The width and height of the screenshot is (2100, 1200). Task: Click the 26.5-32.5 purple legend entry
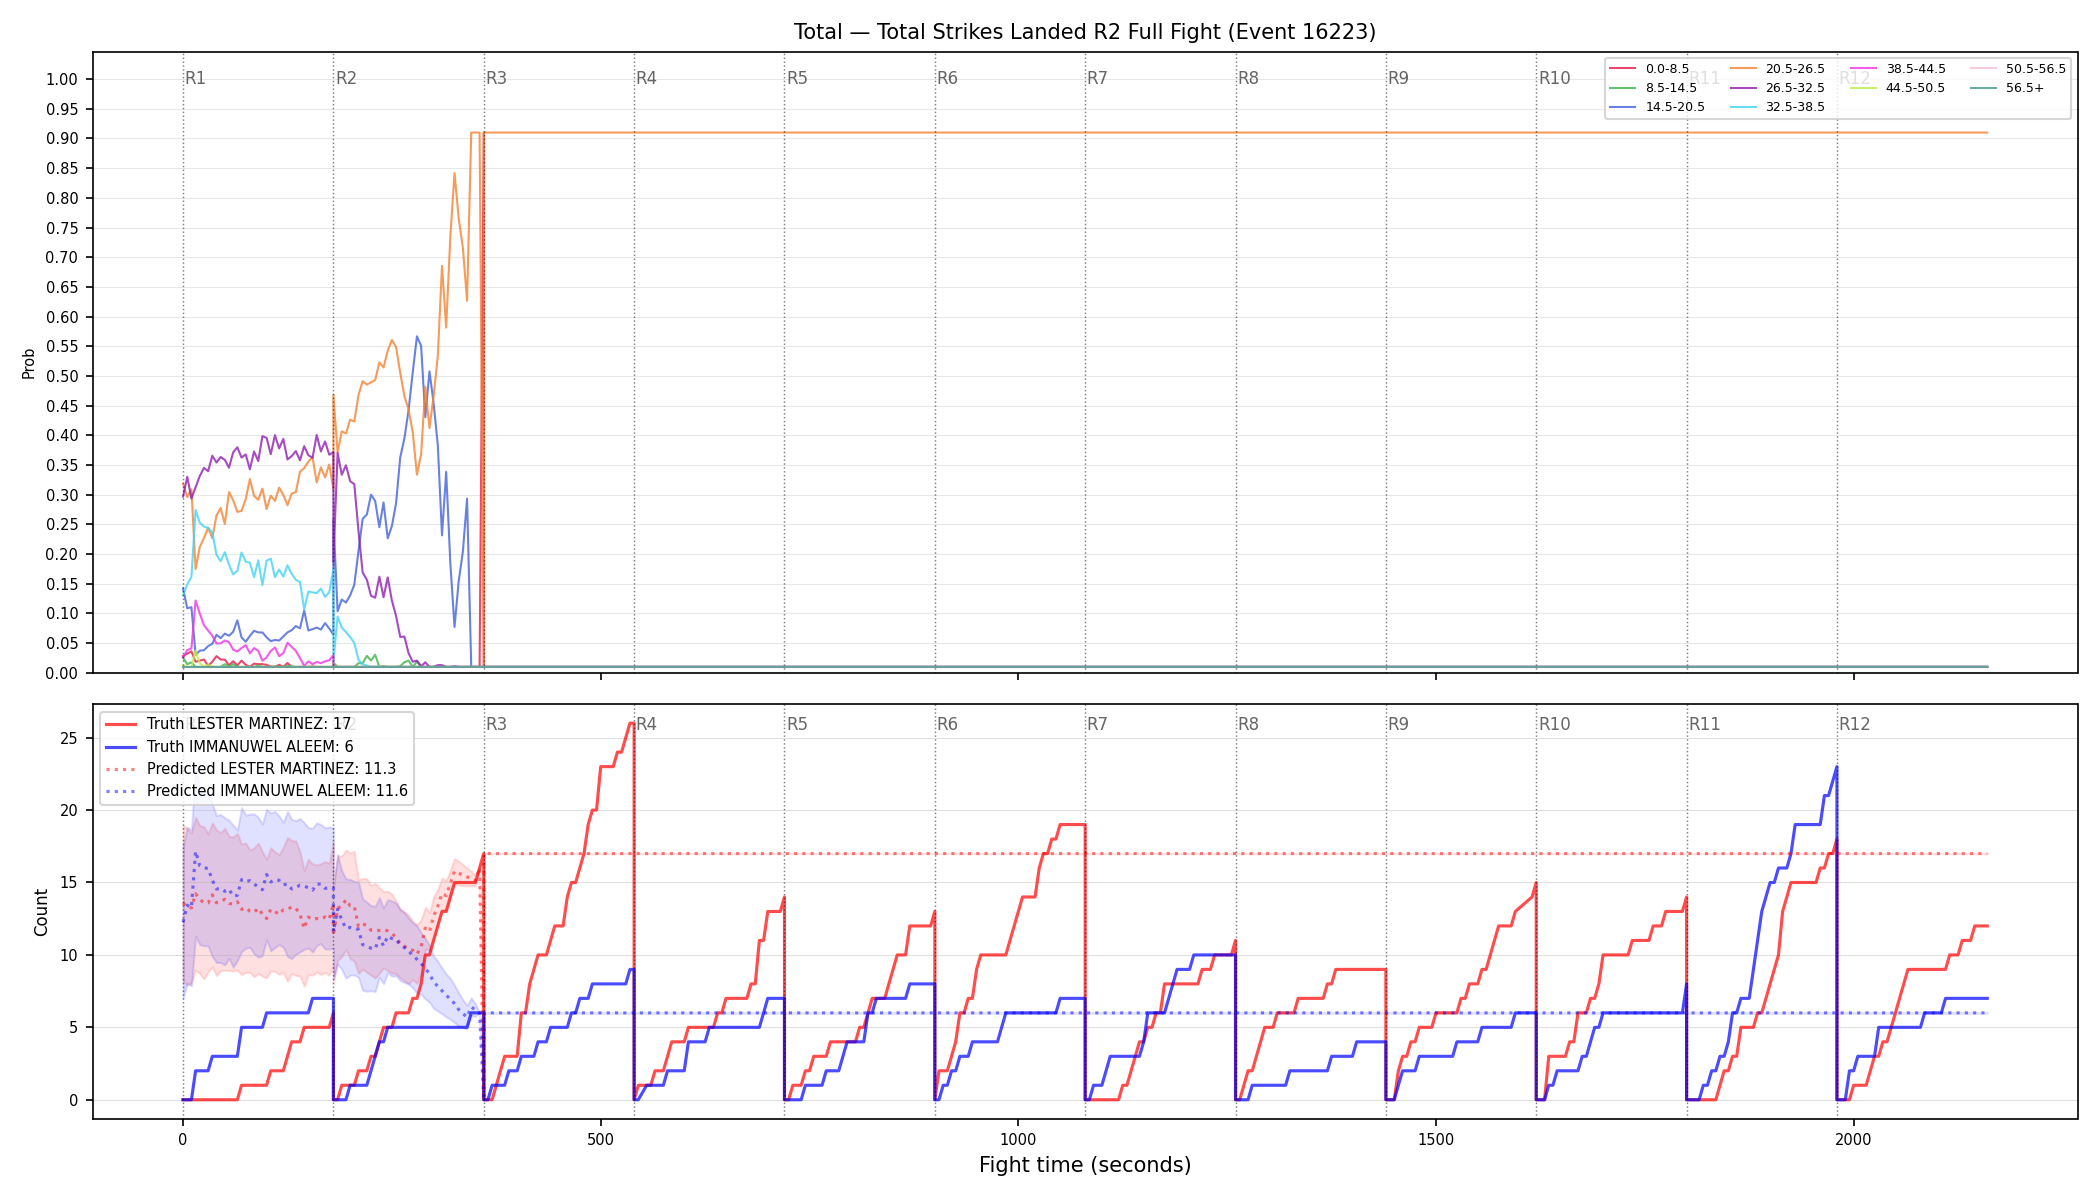[1777, 88]
